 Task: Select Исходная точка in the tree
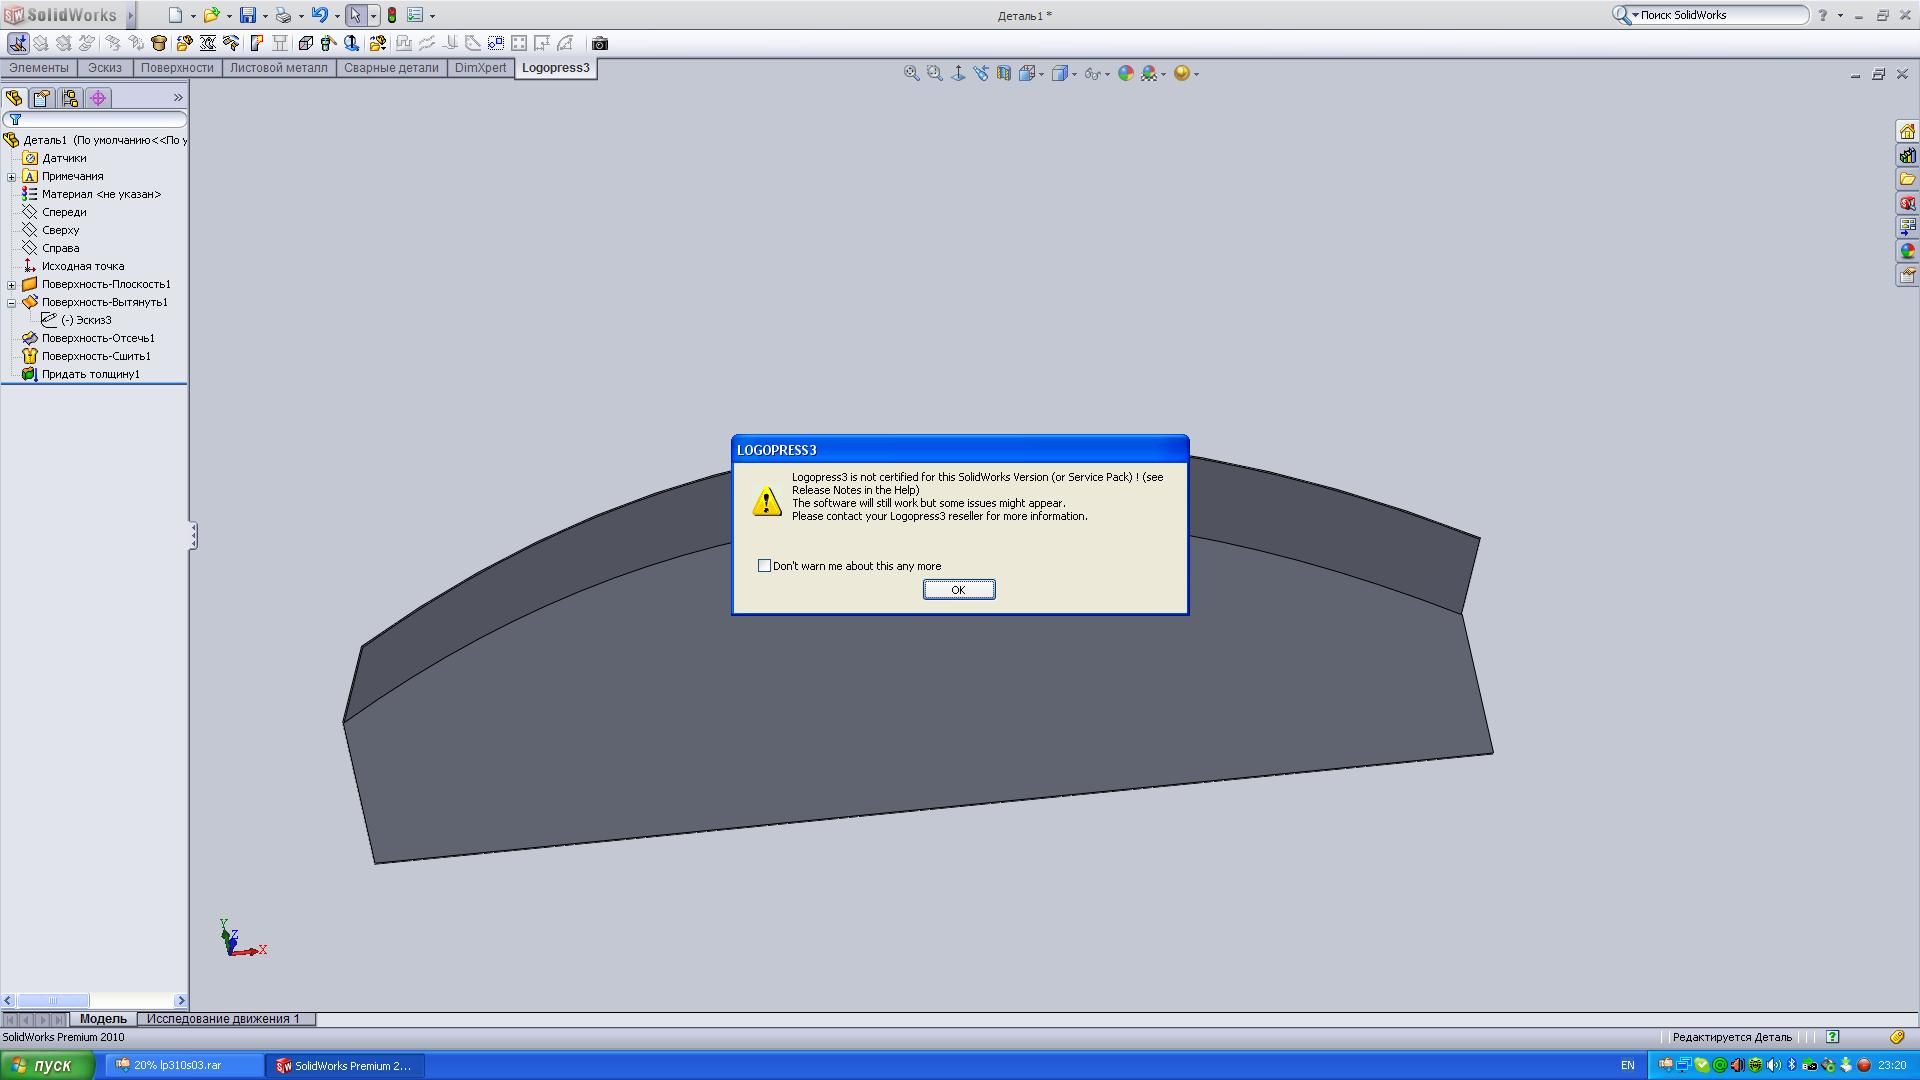[x=83, y=266]
